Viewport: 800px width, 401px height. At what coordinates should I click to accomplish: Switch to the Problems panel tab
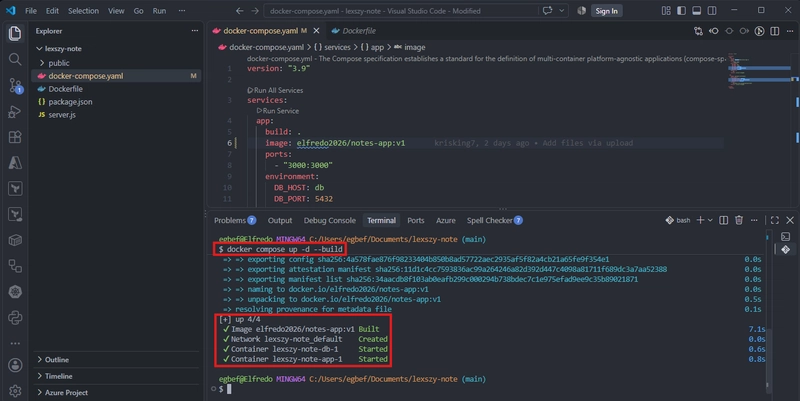pyautogui.click(x=235, y=220)
